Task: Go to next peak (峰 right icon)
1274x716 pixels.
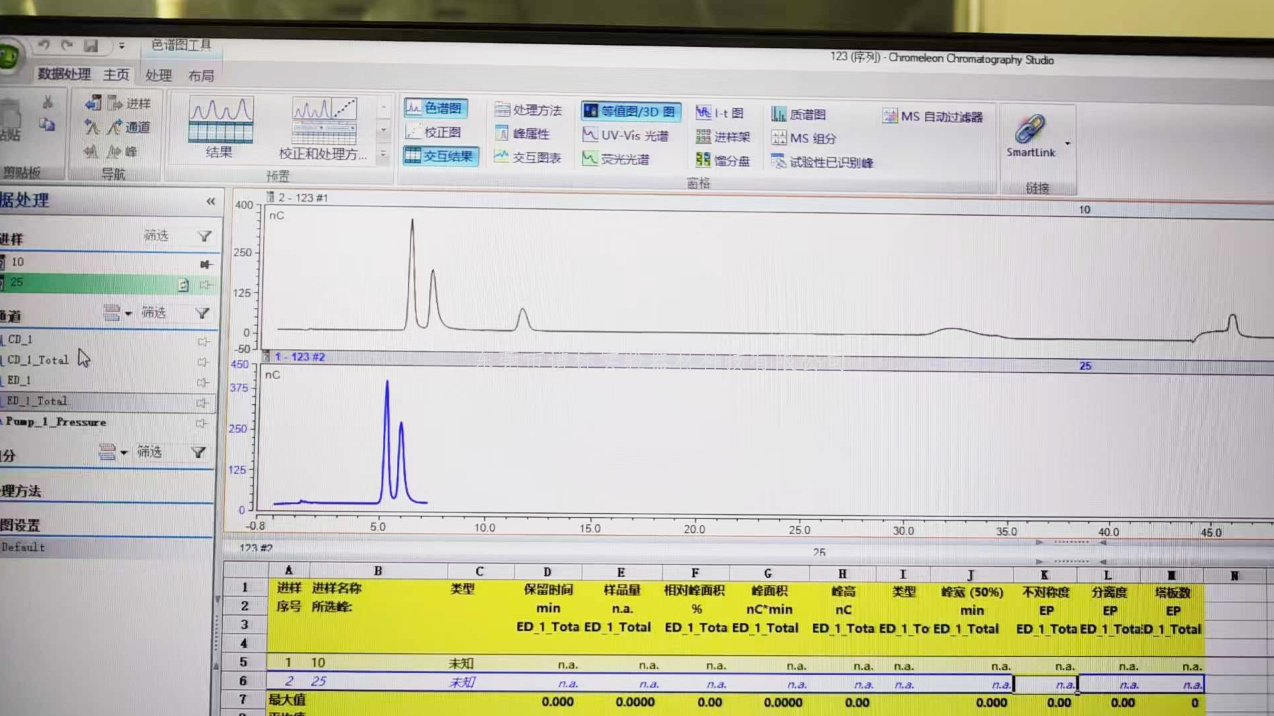Action: [113, 151]
